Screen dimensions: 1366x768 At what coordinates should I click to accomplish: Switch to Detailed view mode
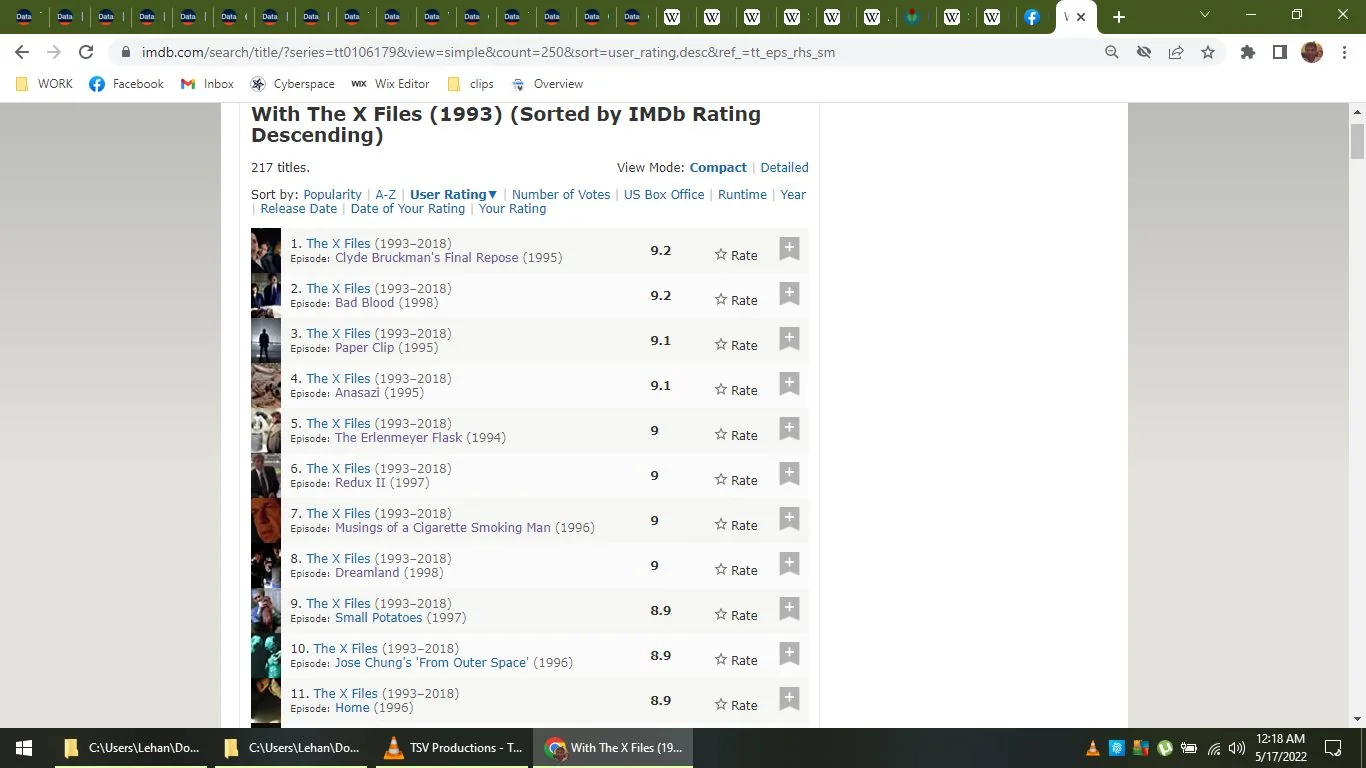(x=785, y=168)
